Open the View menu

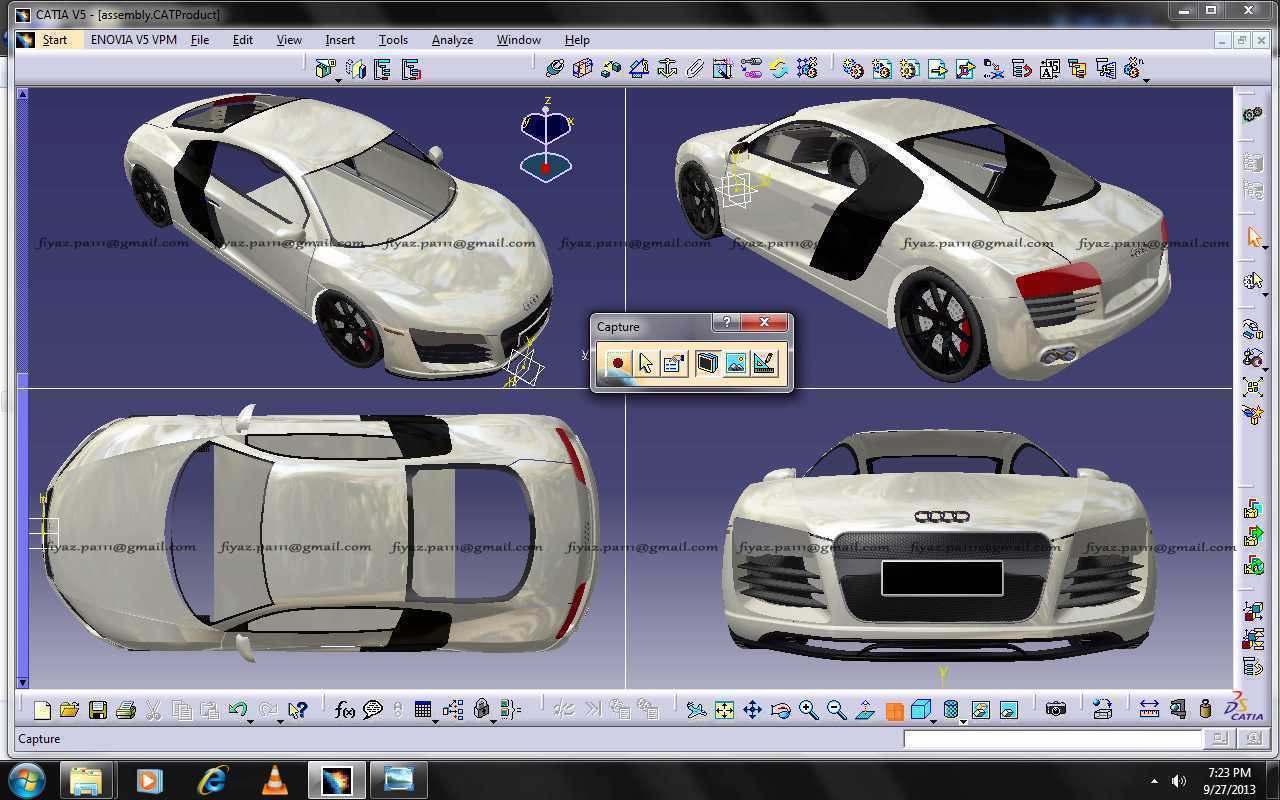coord(289,40)
